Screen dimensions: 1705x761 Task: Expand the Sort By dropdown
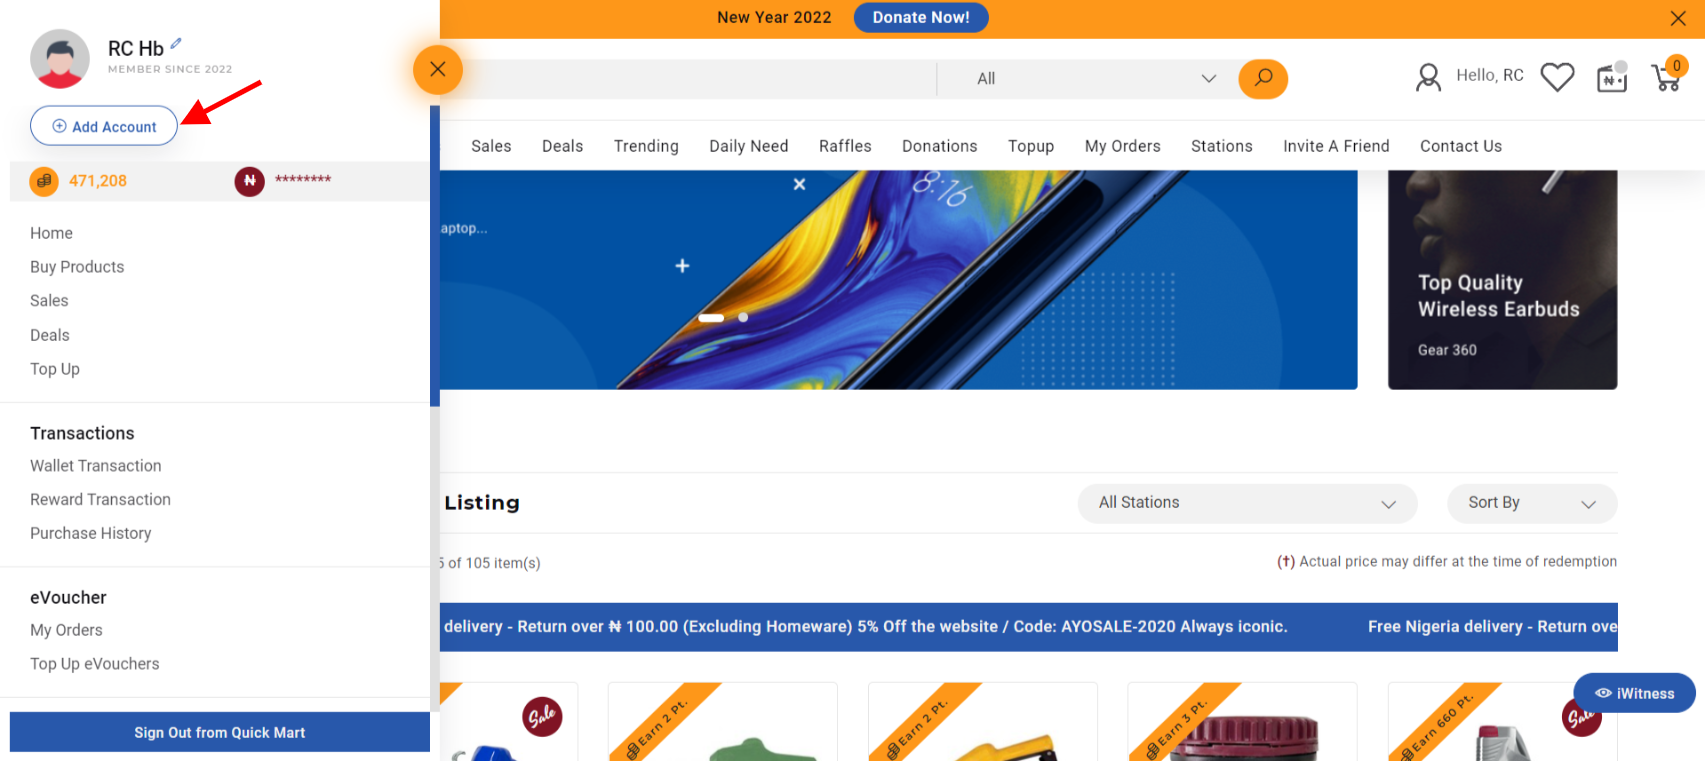pos(1531,503)
